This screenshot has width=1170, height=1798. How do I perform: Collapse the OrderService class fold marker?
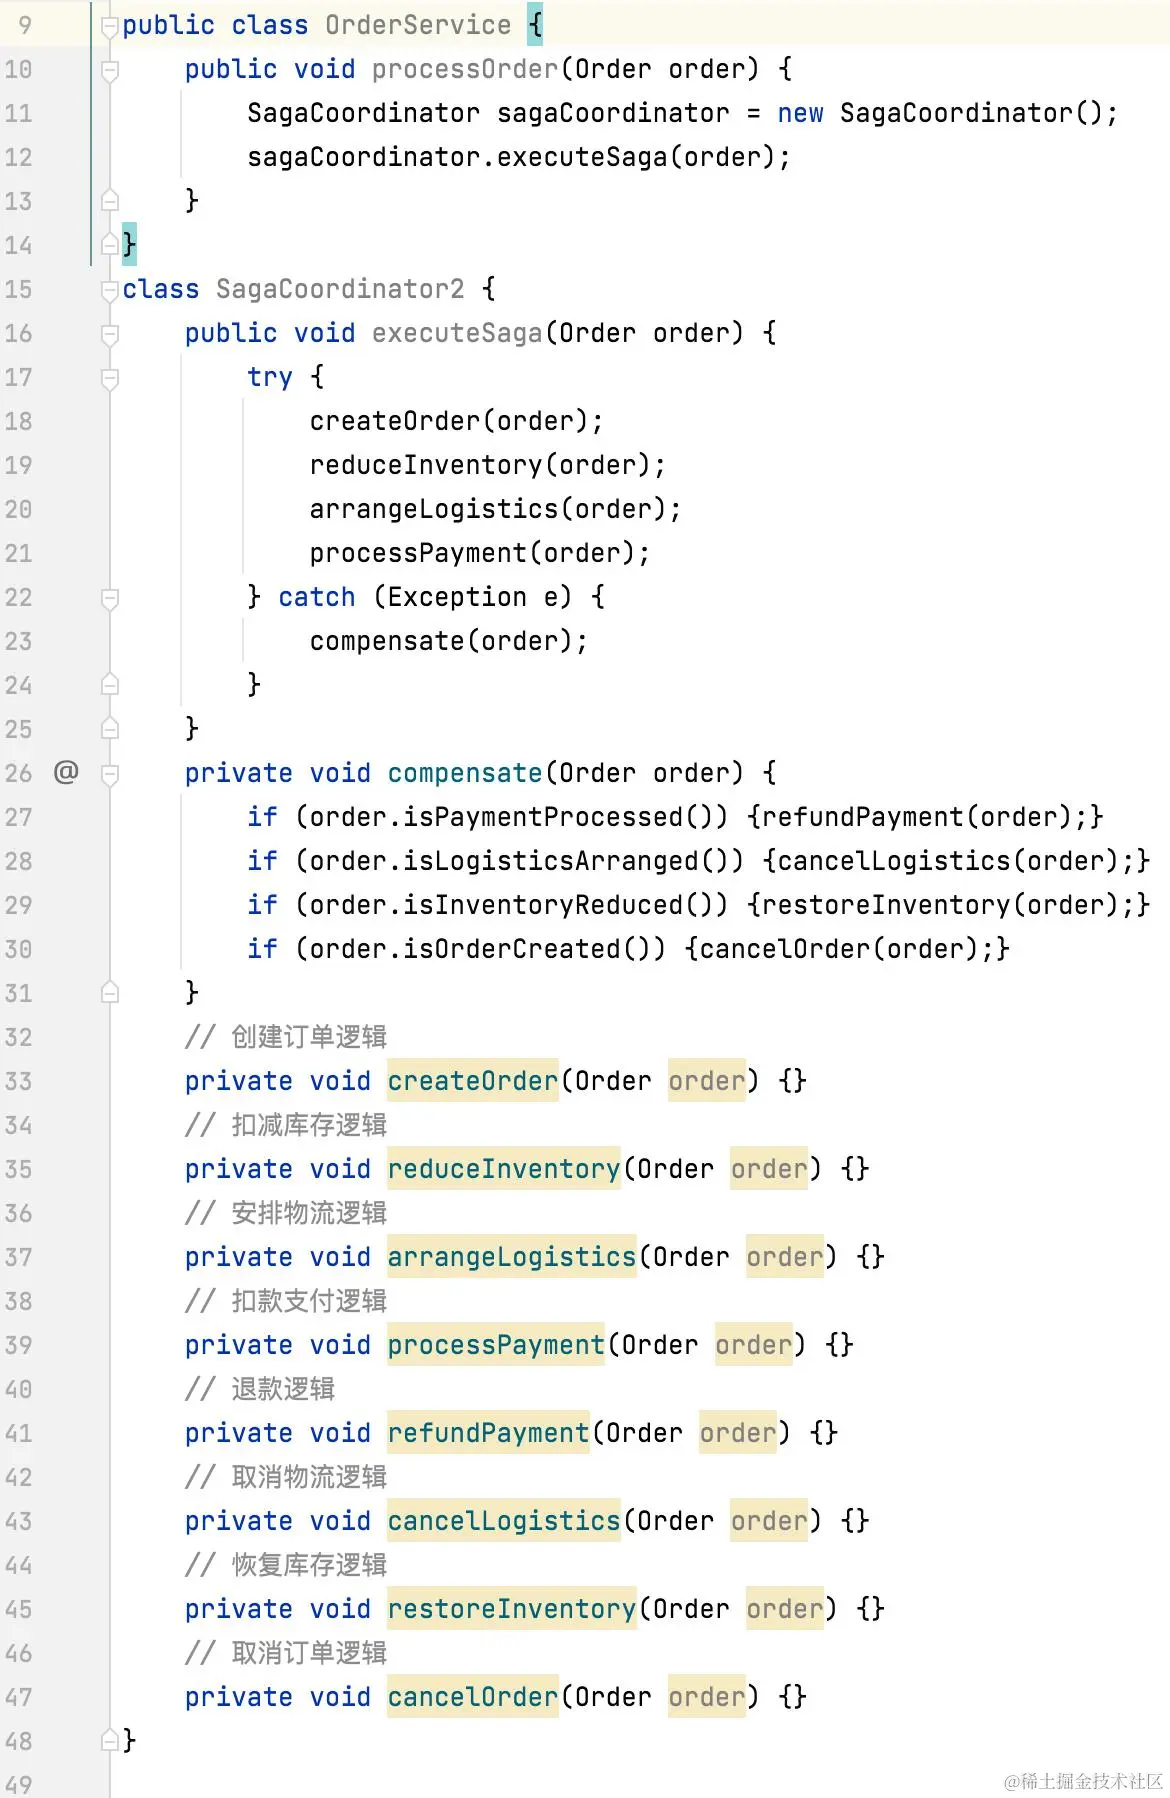[x=110, y=26]
